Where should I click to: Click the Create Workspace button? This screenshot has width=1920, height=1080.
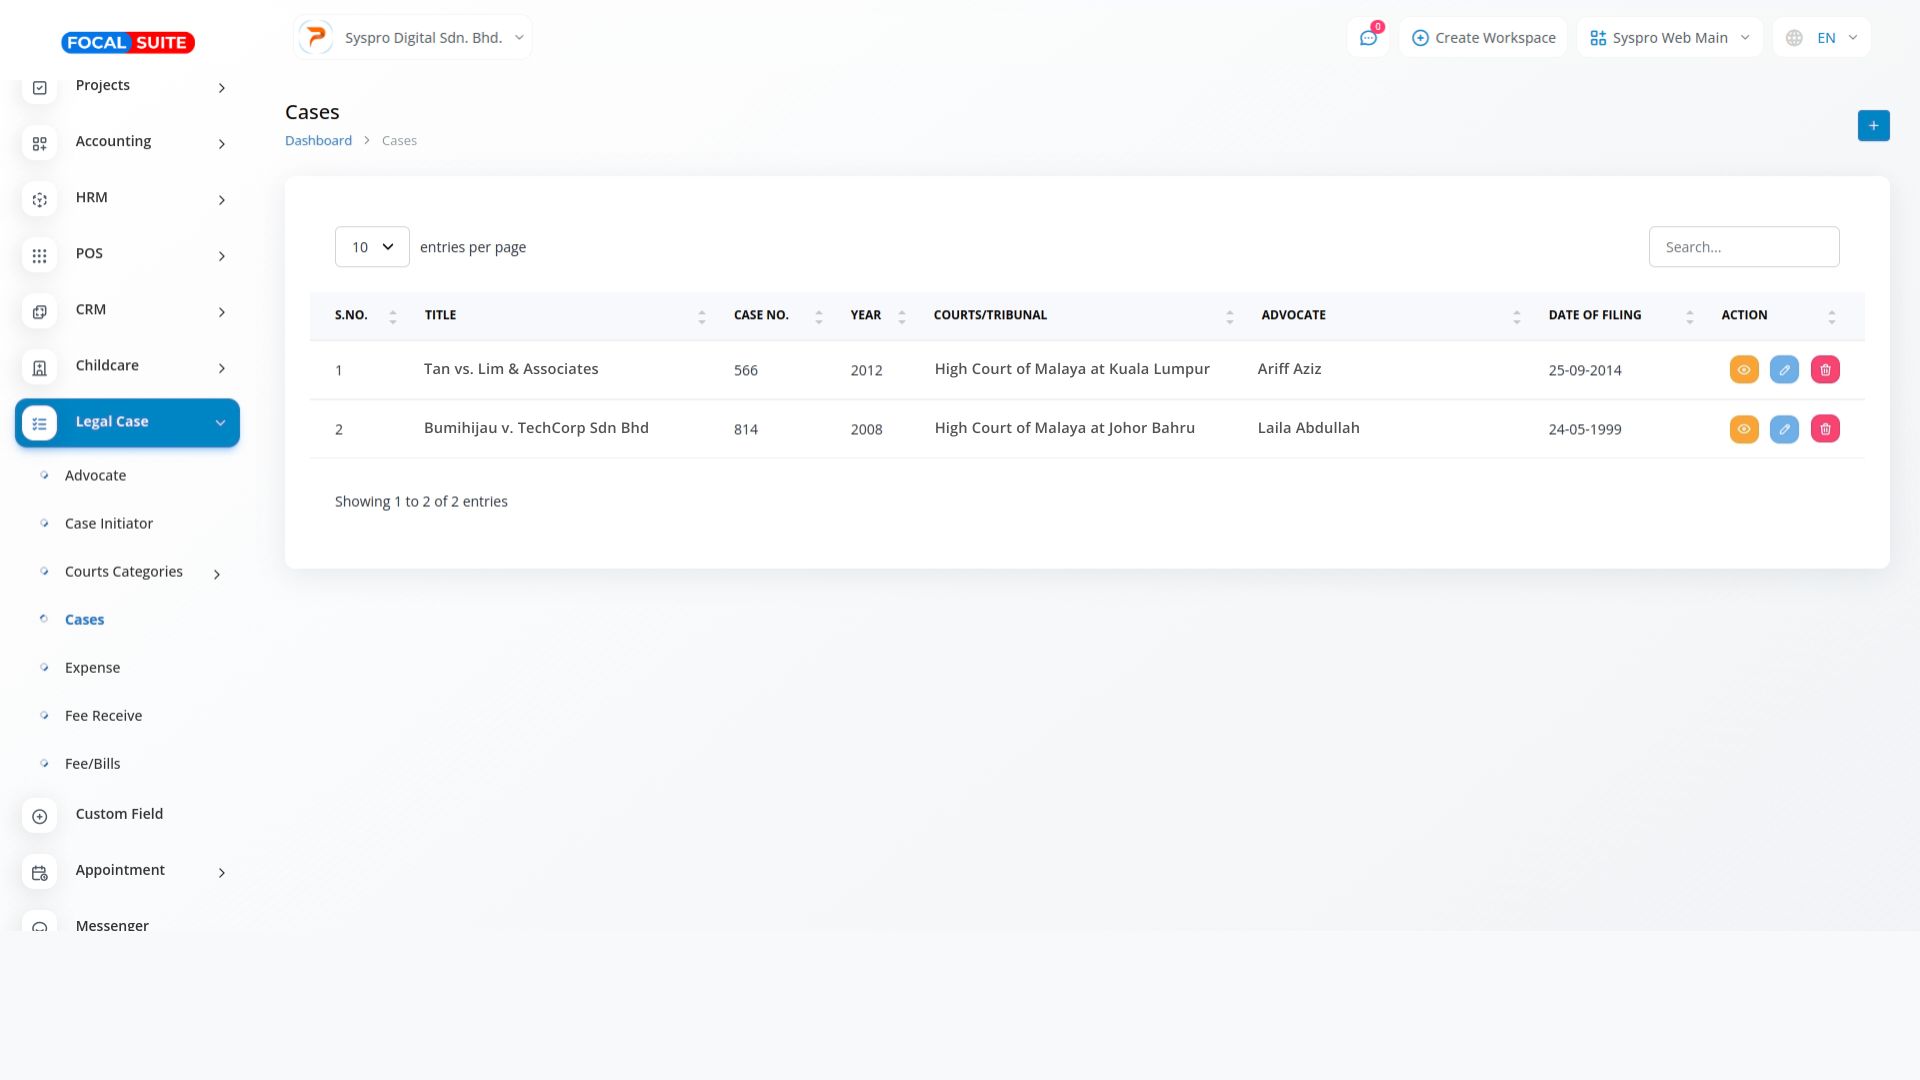point(1483,38)
